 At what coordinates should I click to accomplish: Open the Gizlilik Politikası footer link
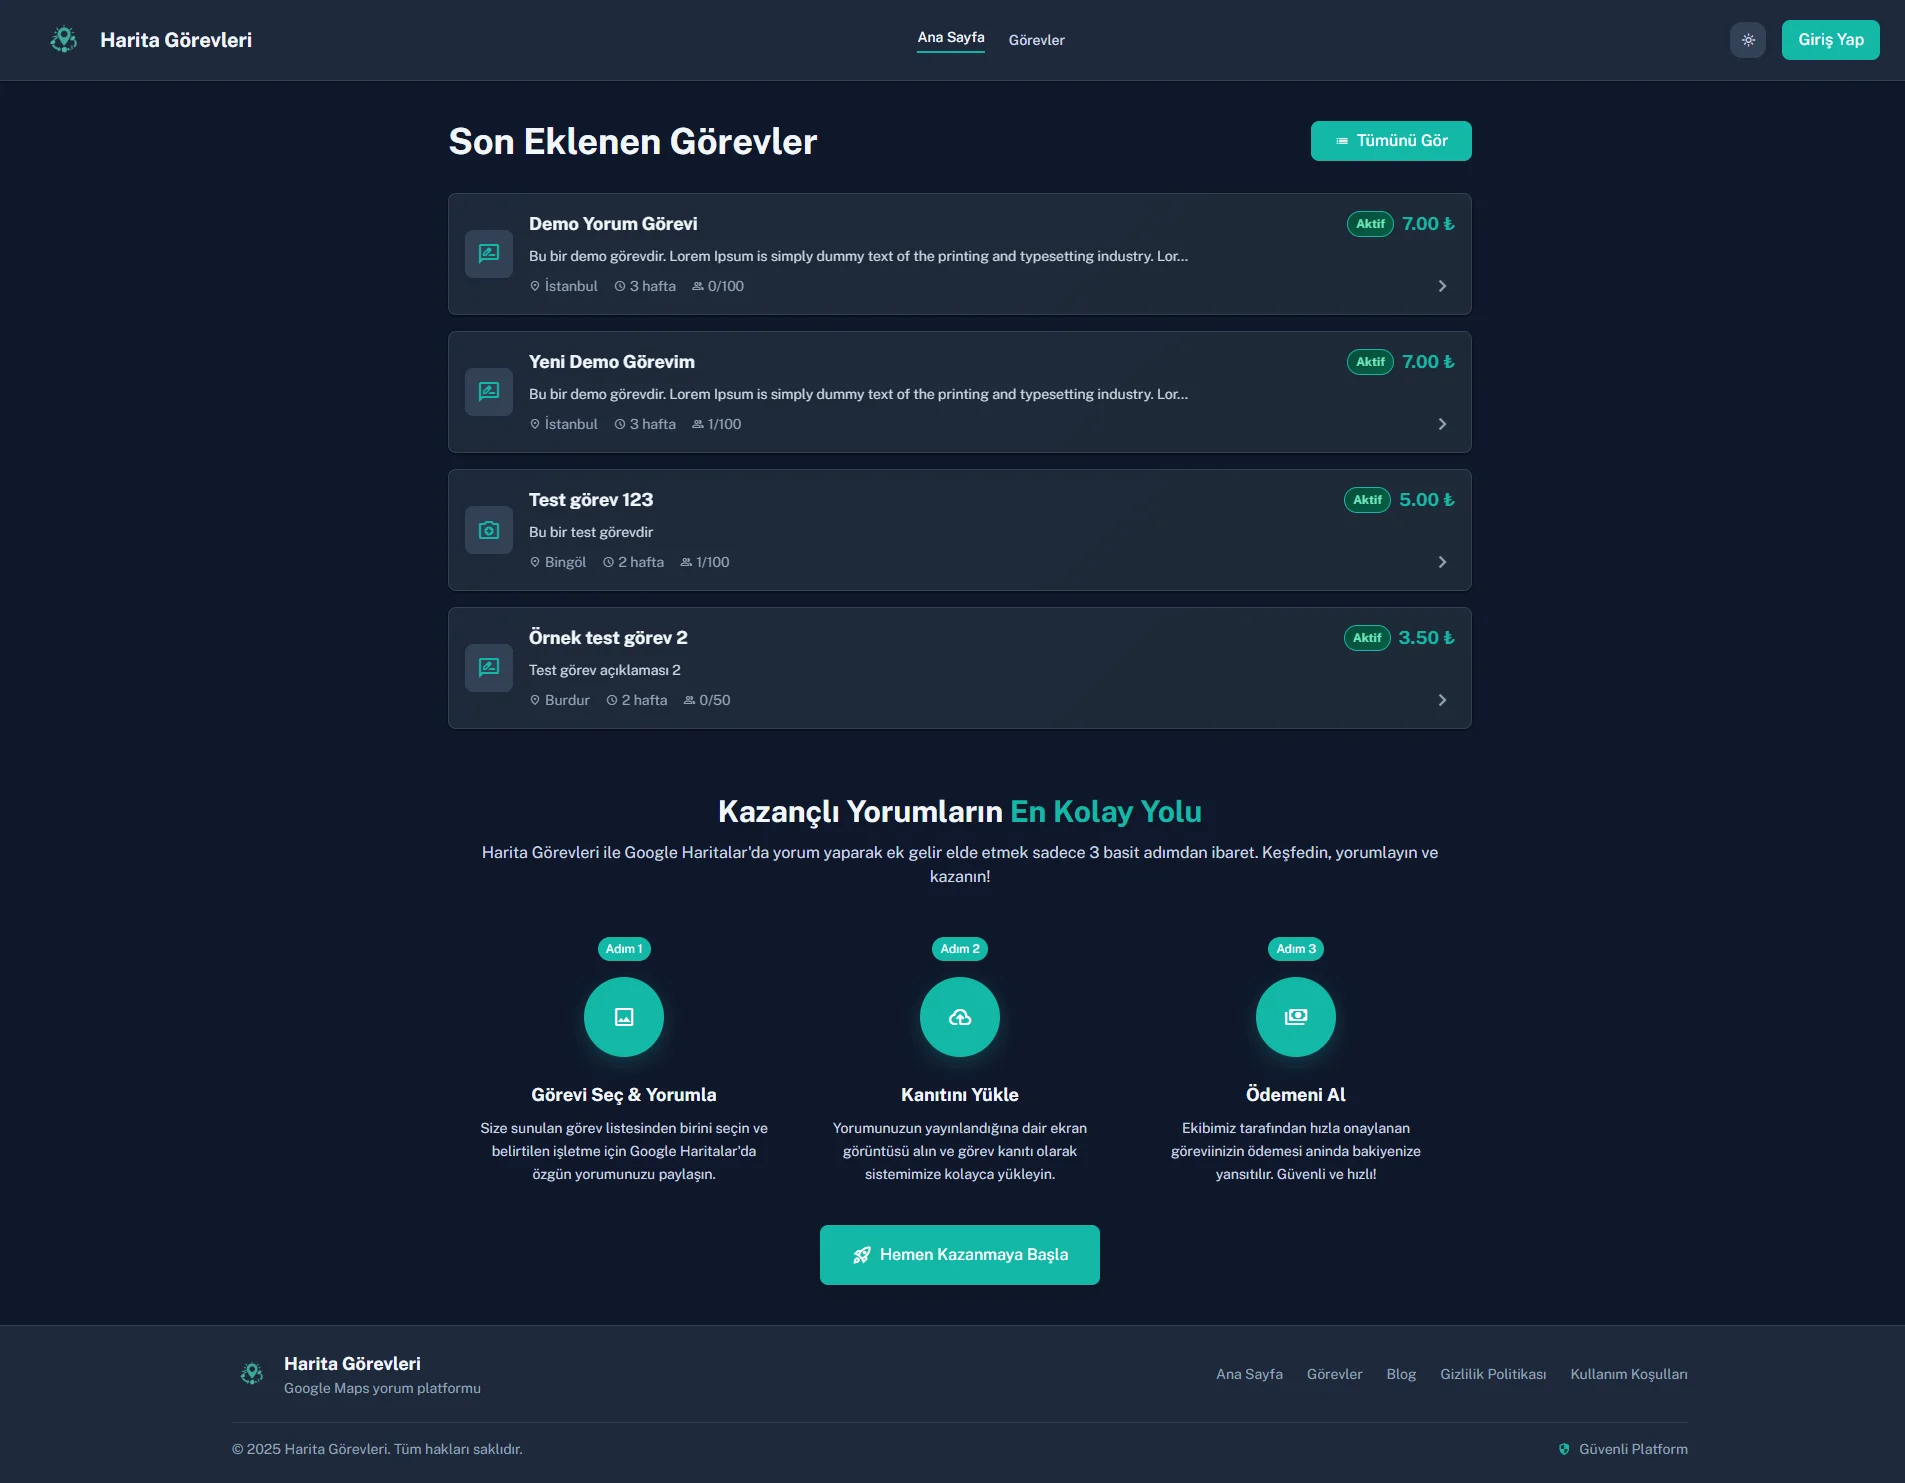[x=1492, y=1374]
